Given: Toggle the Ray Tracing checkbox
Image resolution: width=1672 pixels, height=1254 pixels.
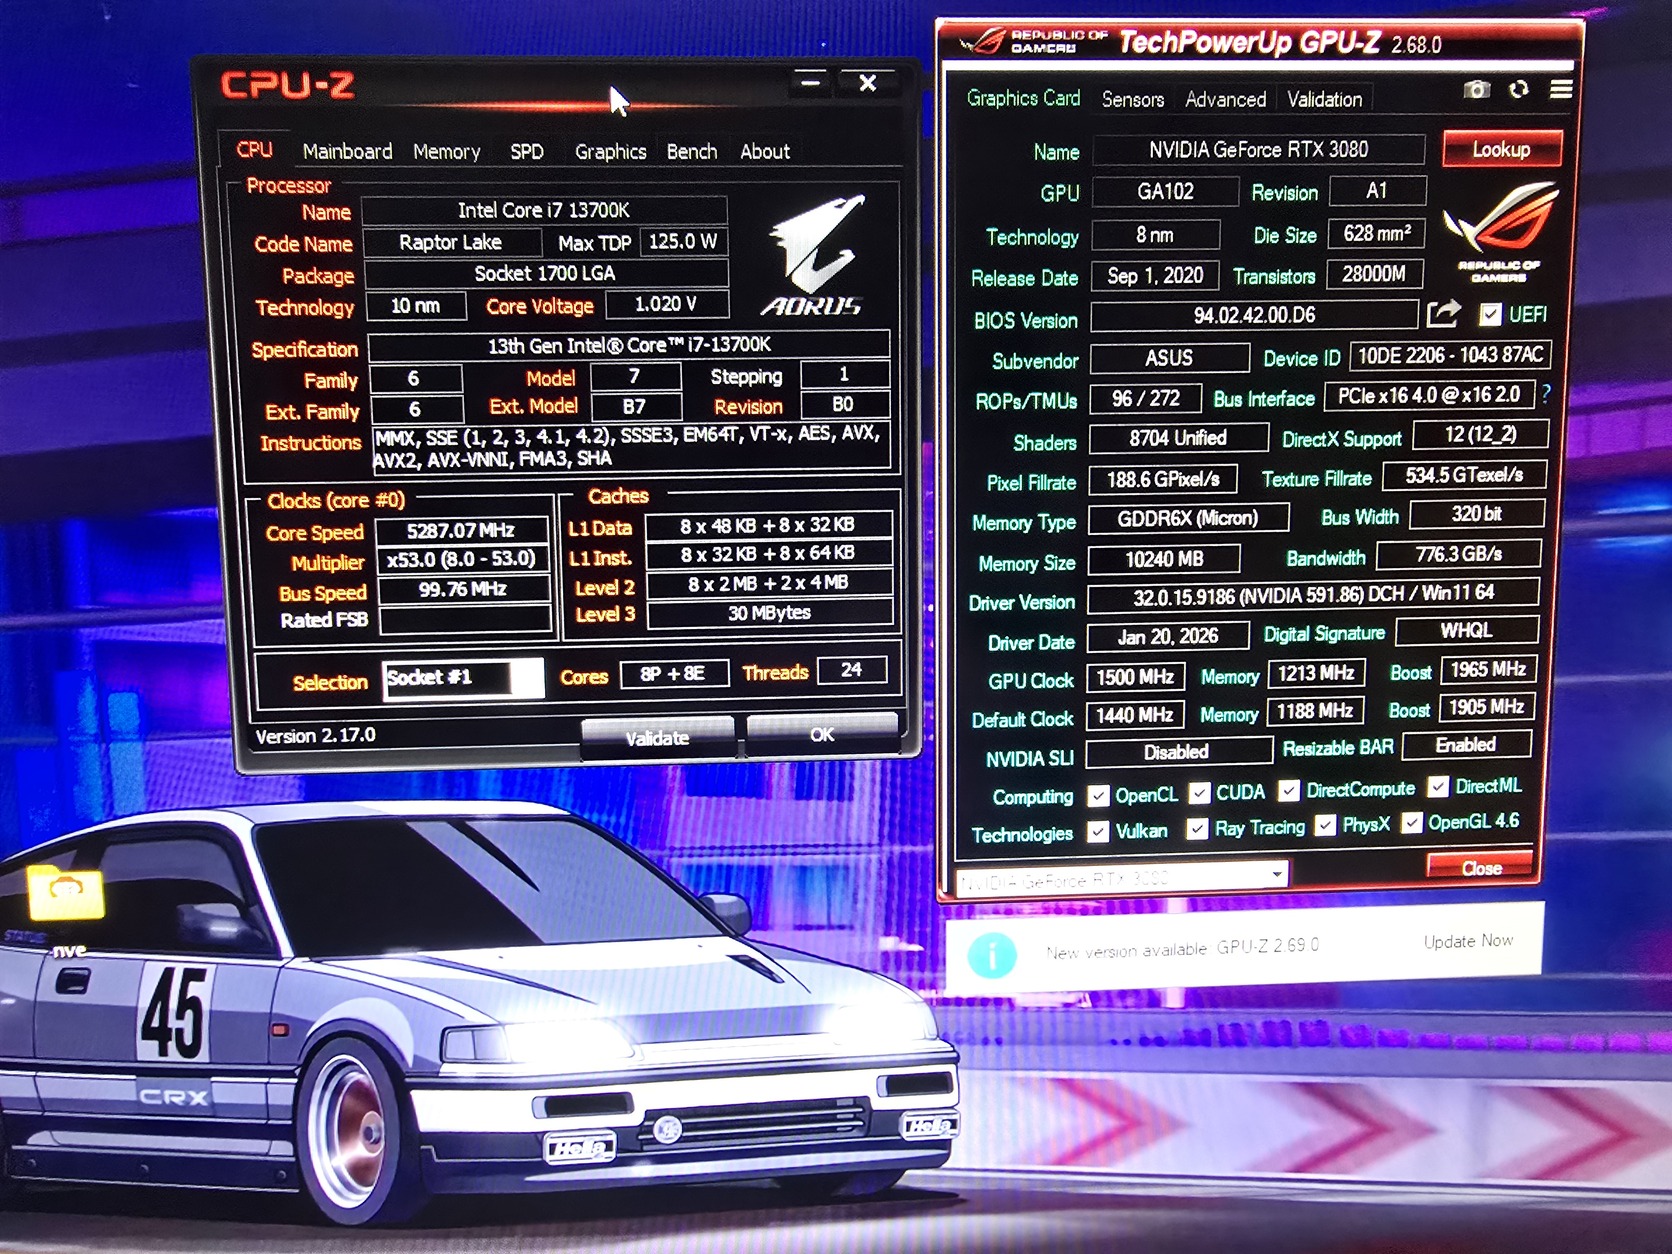Looking at the screenshot, I should tap(1197, 829).
